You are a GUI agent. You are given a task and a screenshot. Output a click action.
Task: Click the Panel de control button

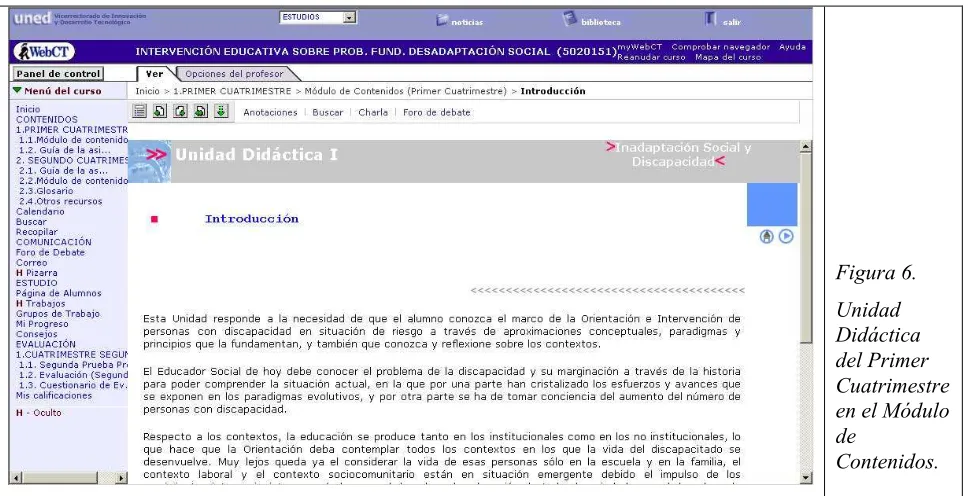(58, 73)
